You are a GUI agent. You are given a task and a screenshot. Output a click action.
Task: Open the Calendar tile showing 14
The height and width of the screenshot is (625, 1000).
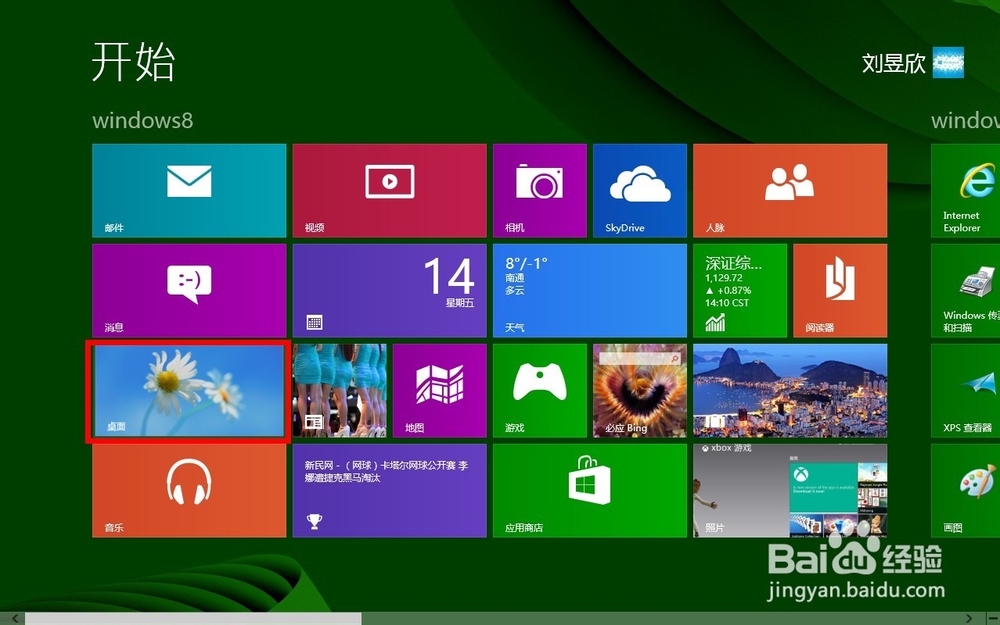coord(389,290)
